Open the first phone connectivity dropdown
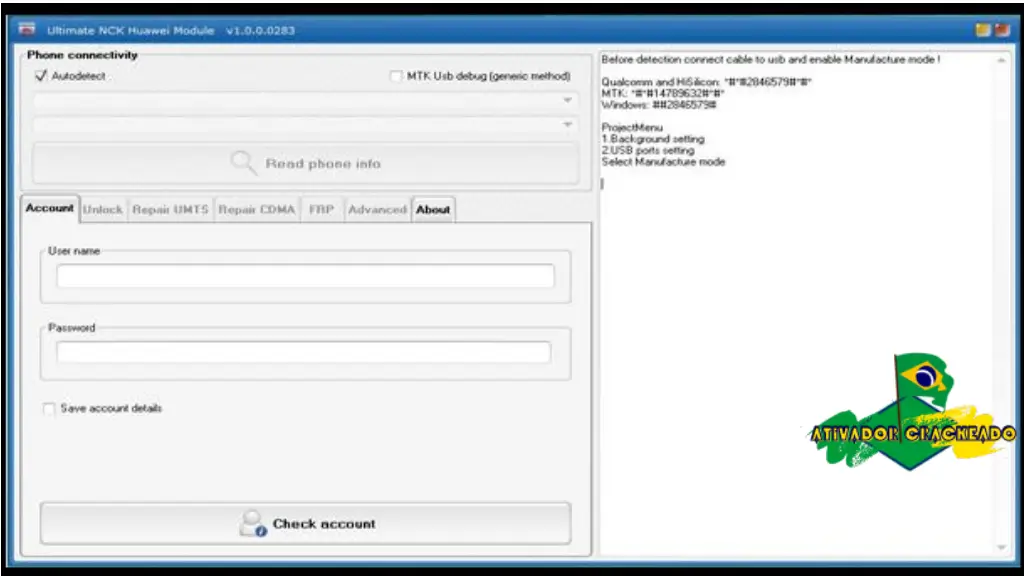 306,101
